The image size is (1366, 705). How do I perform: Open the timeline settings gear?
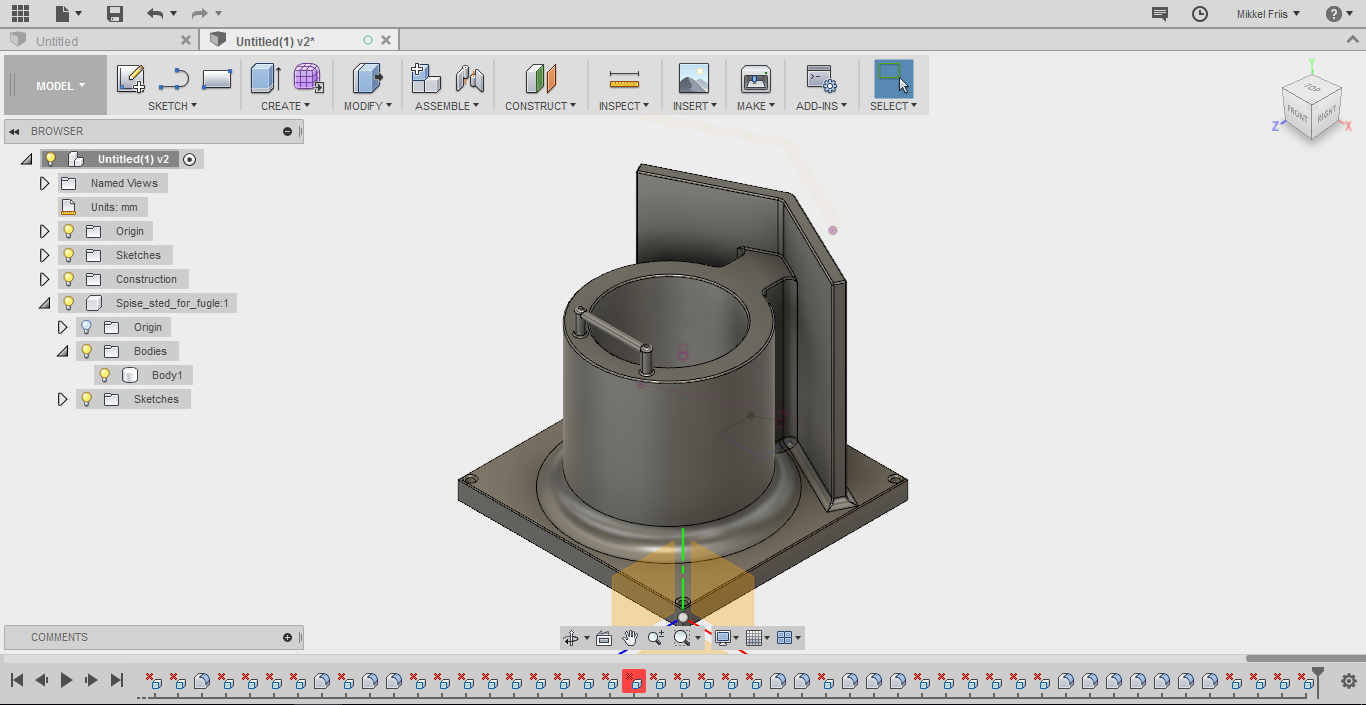pyautogui.click(x=1348, y=681)
